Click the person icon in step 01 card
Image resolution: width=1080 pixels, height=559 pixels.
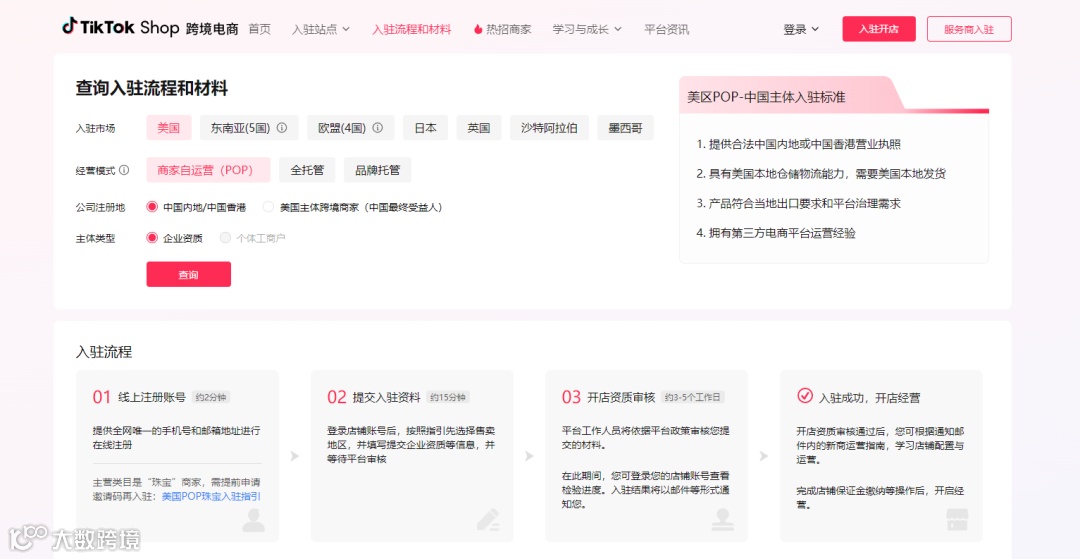(x=253, y=520)
